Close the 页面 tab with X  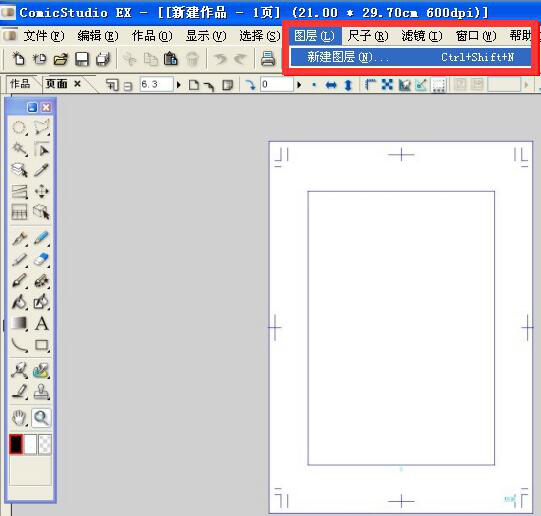[78, 84]
